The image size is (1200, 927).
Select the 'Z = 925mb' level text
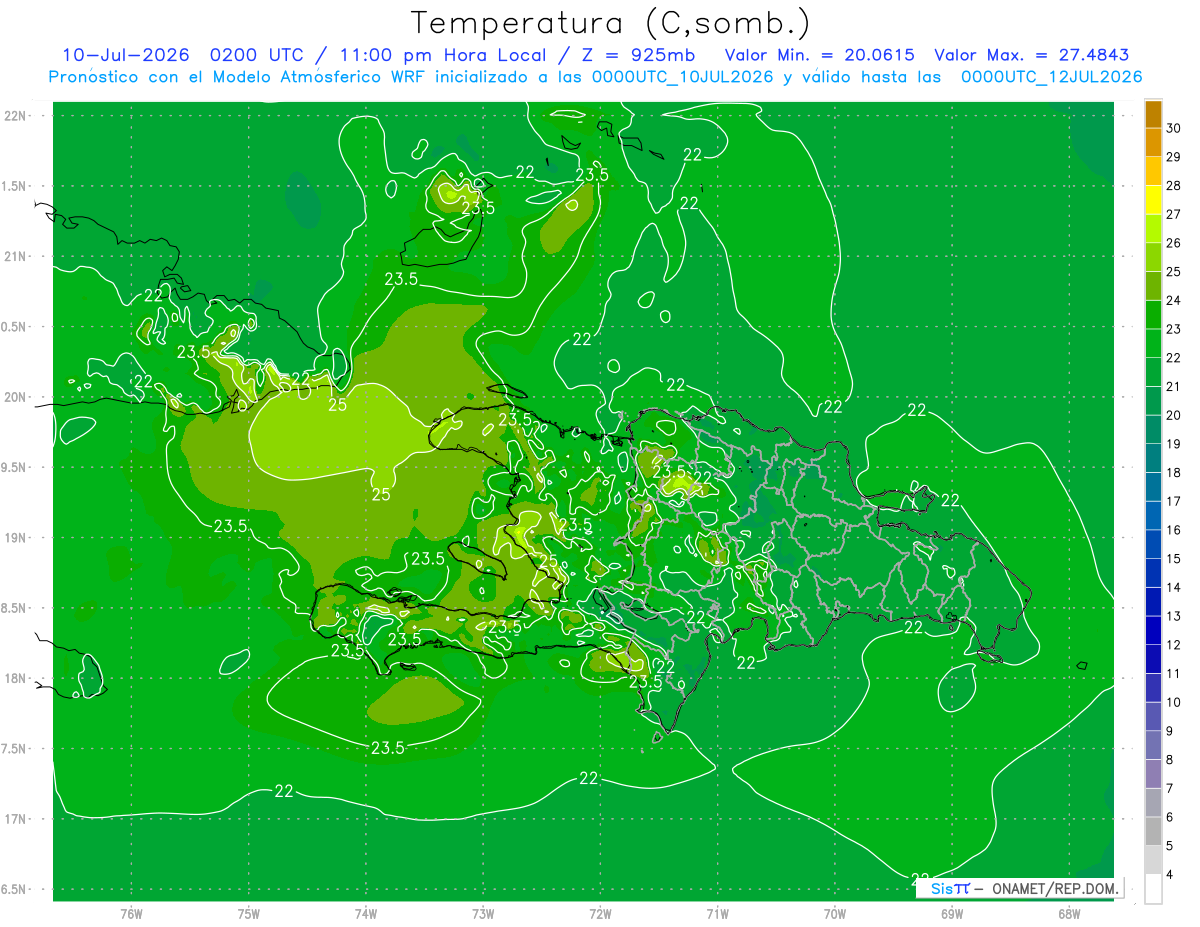(x=639, y=55)
